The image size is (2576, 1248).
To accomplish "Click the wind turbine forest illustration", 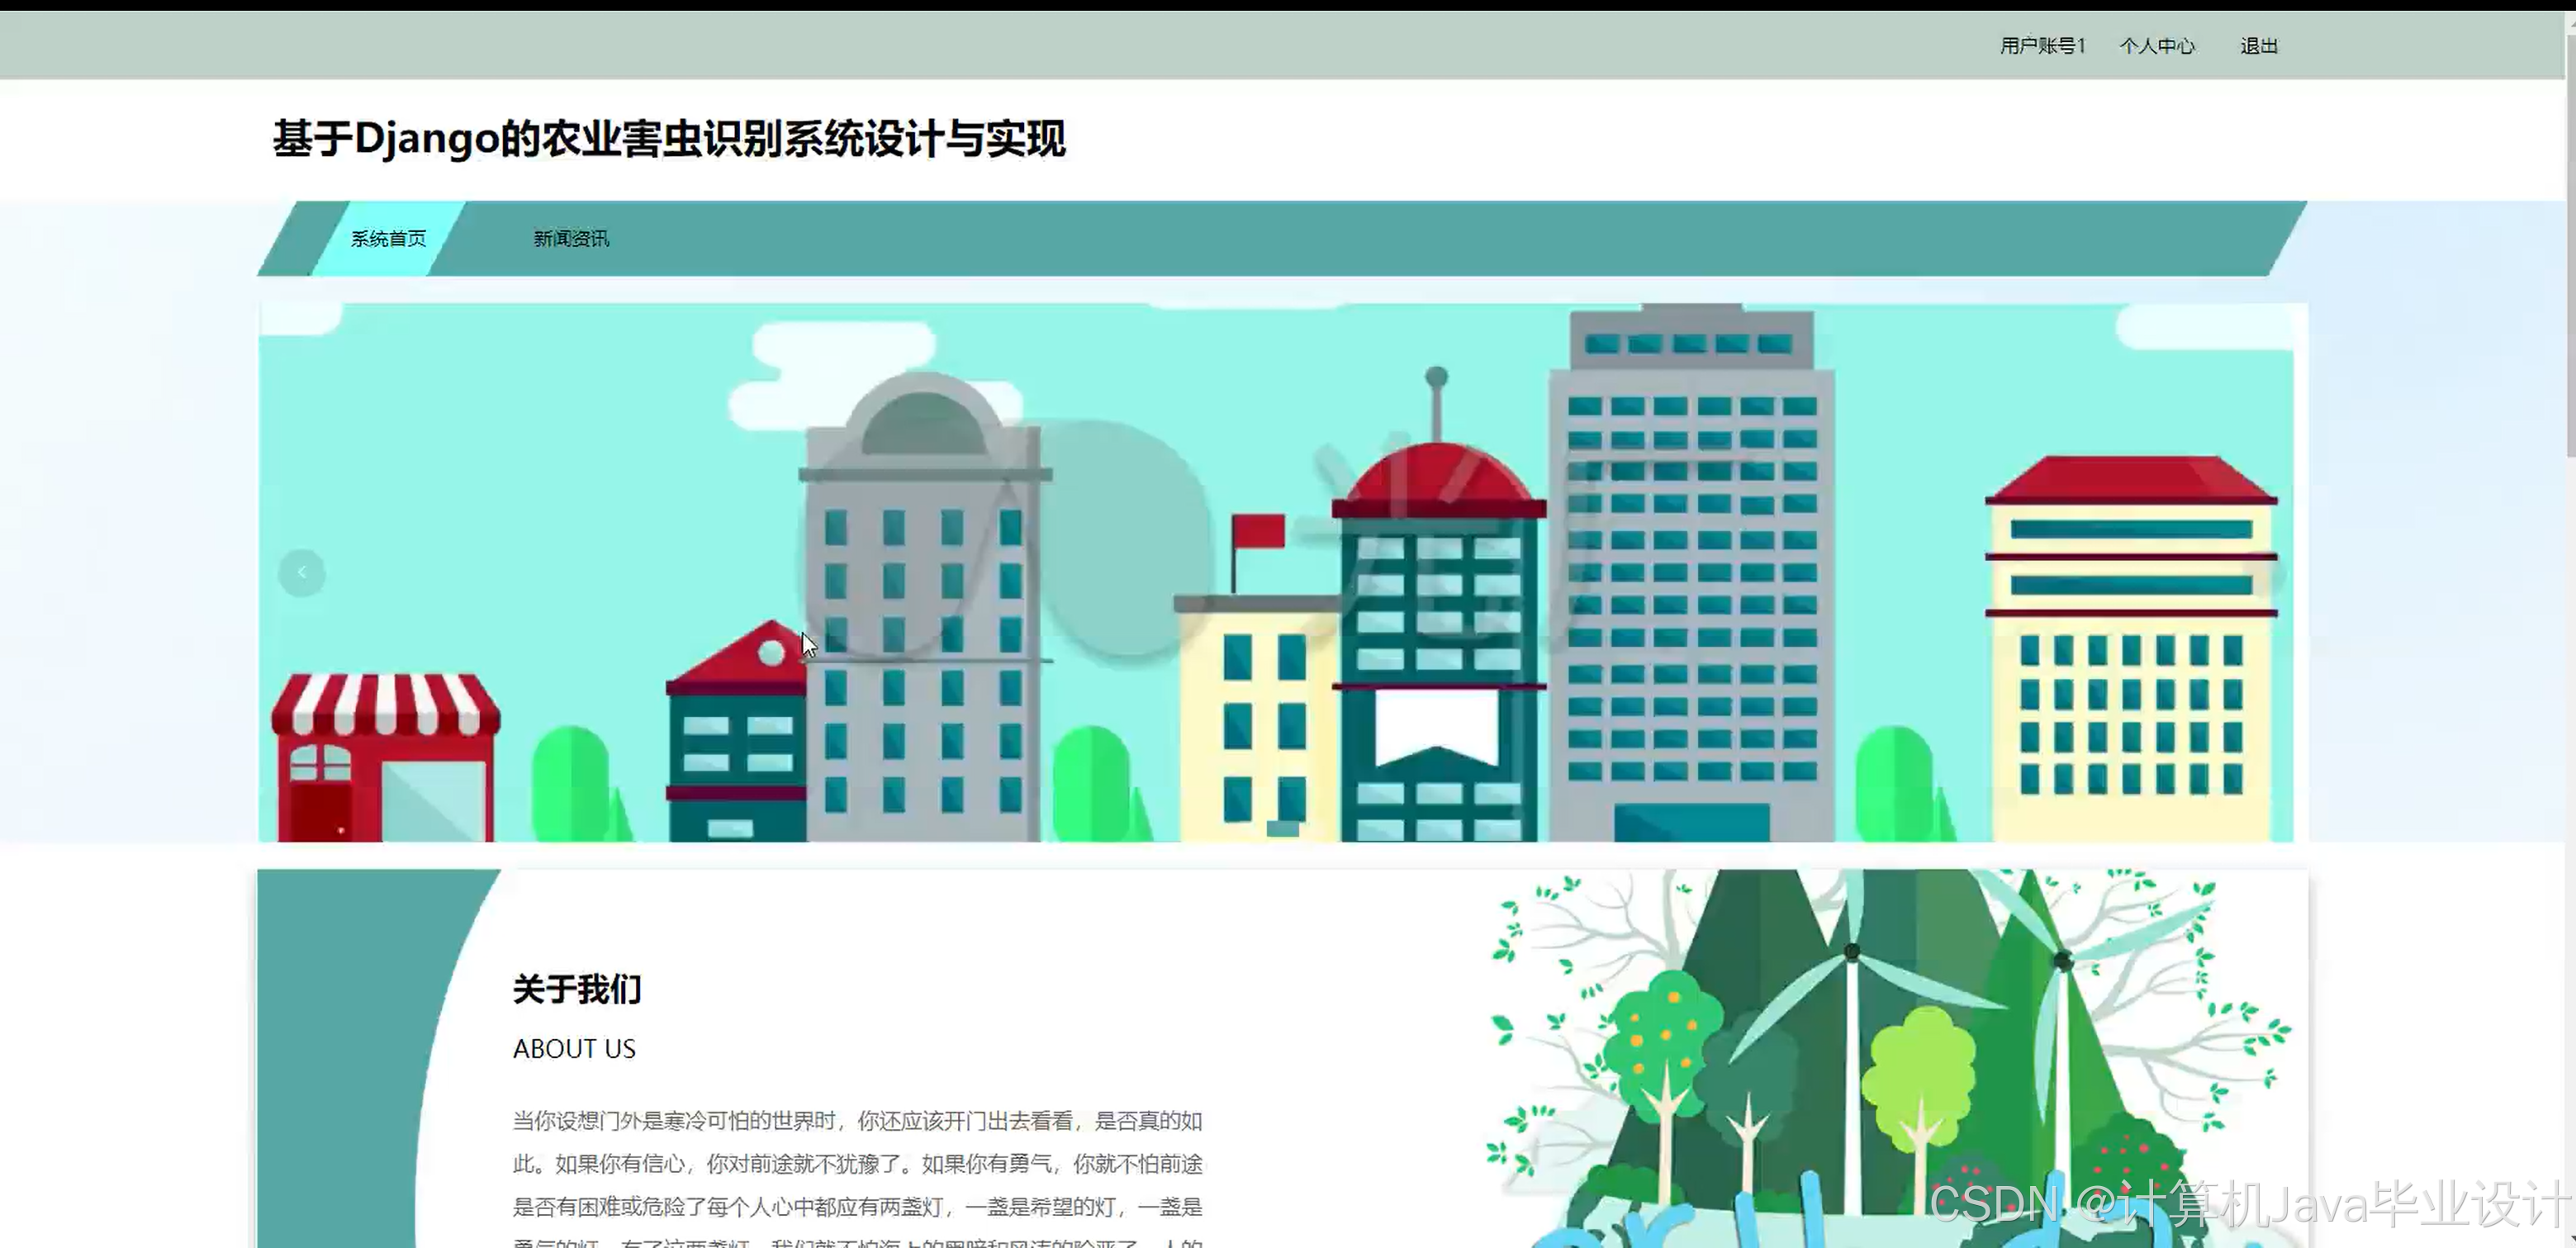I will [1890, 1058].
